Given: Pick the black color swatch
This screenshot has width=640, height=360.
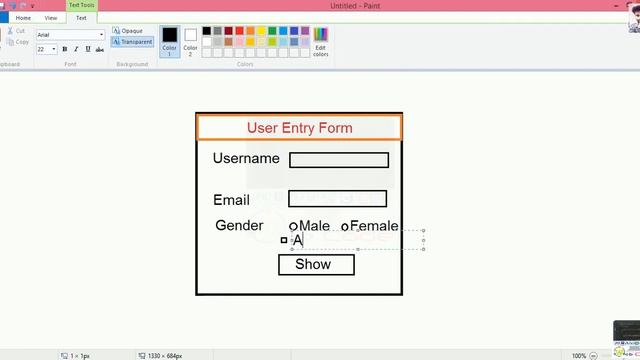Looking at the screenshot, I should click(x=207, y=31).
